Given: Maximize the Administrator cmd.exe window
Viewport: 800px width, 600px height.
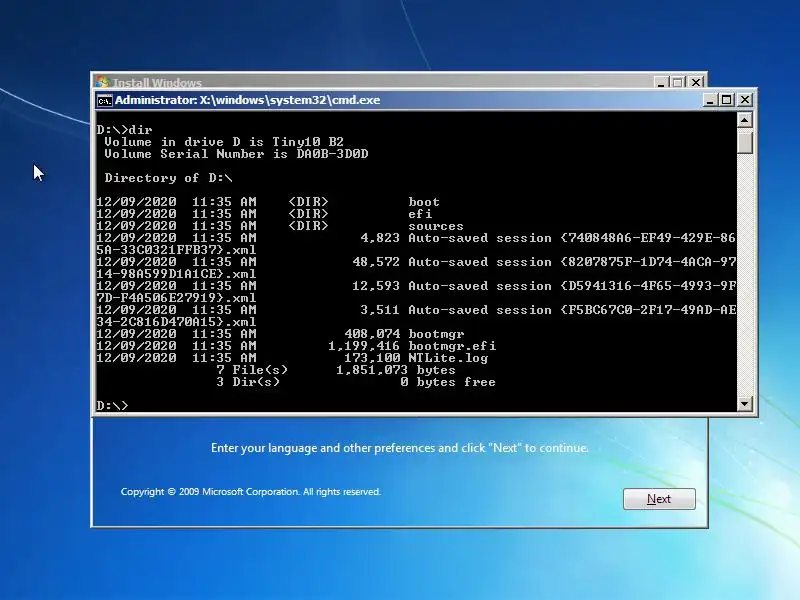Looking at the screenshot, I should [727, 100].
